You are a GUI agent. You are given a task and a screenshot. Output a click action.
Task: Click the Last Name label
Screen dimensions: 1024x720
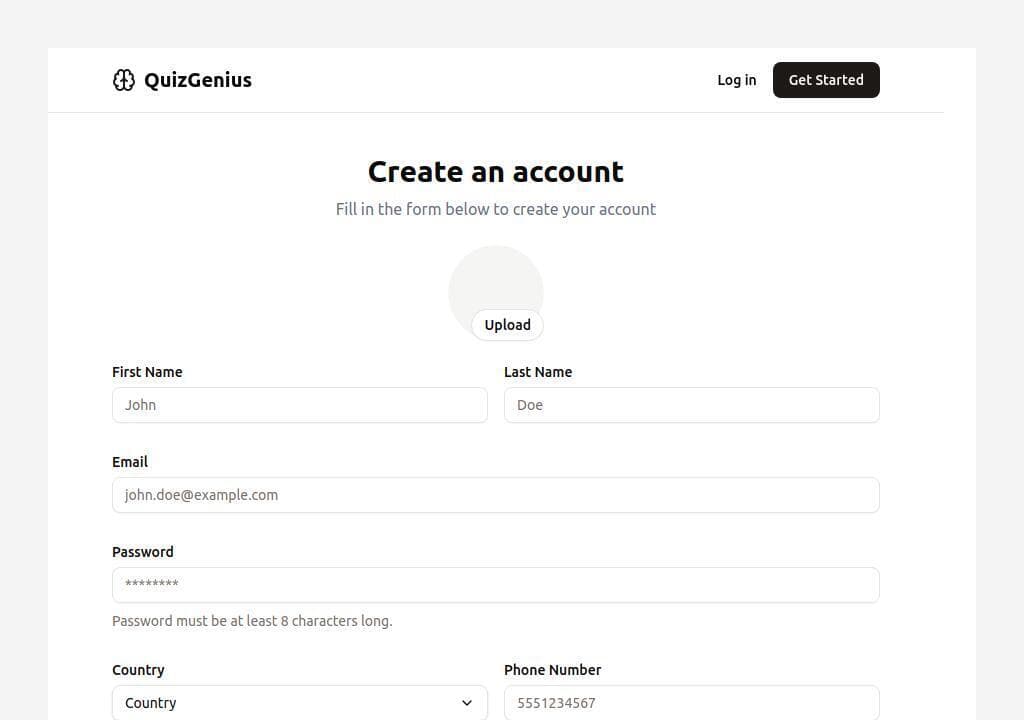pyautogui.click(x=538, y=372)
